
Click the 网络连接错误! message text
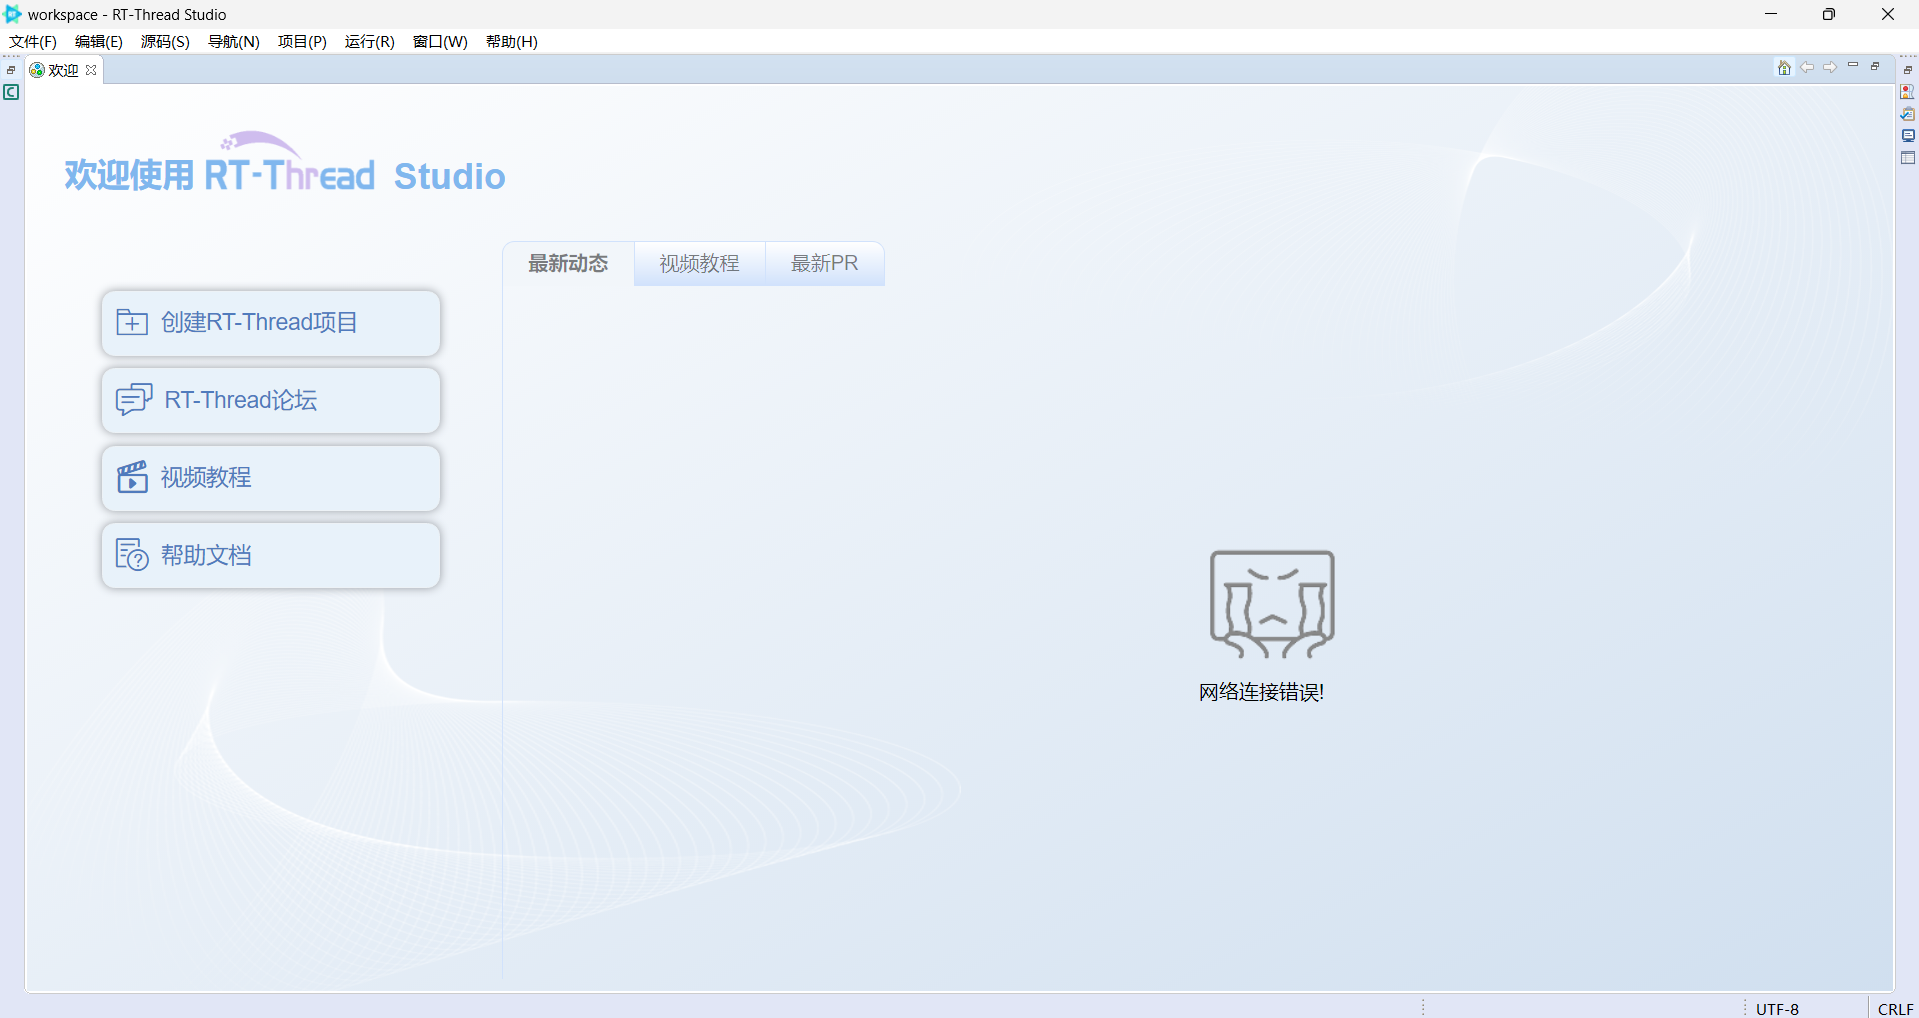(x=1262, y=692)
